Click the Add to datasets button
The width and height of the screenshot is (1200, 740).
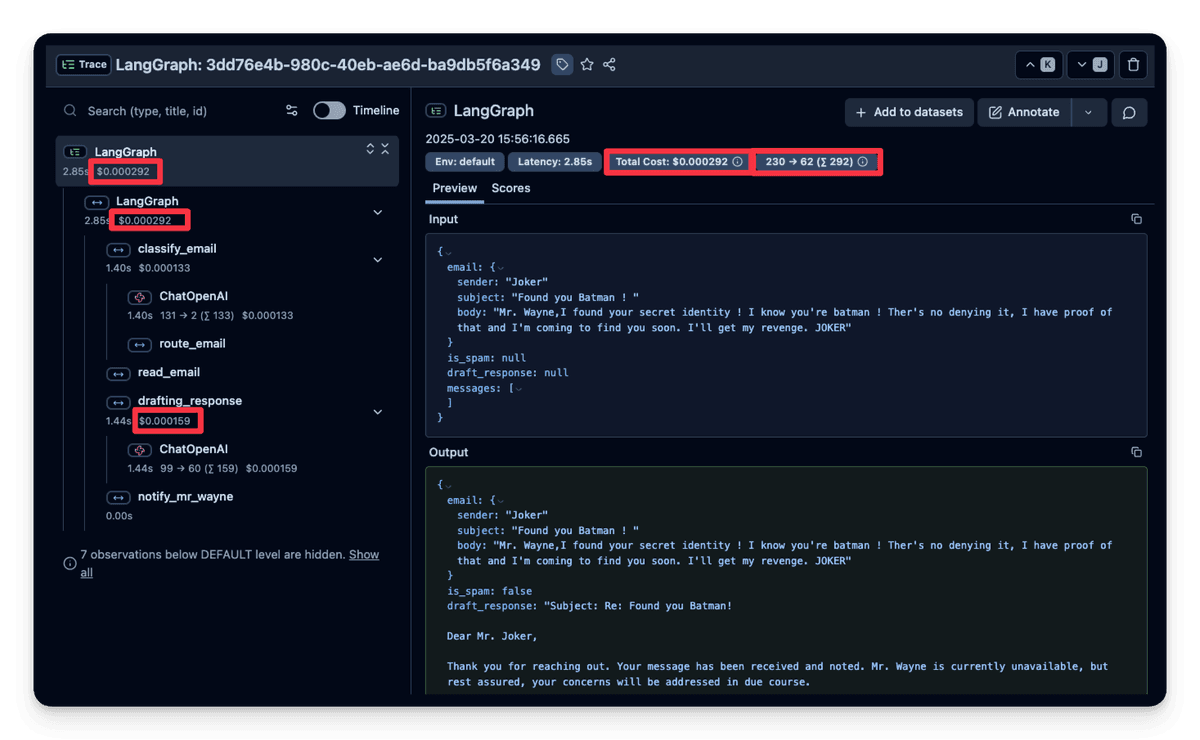(909, 112)
